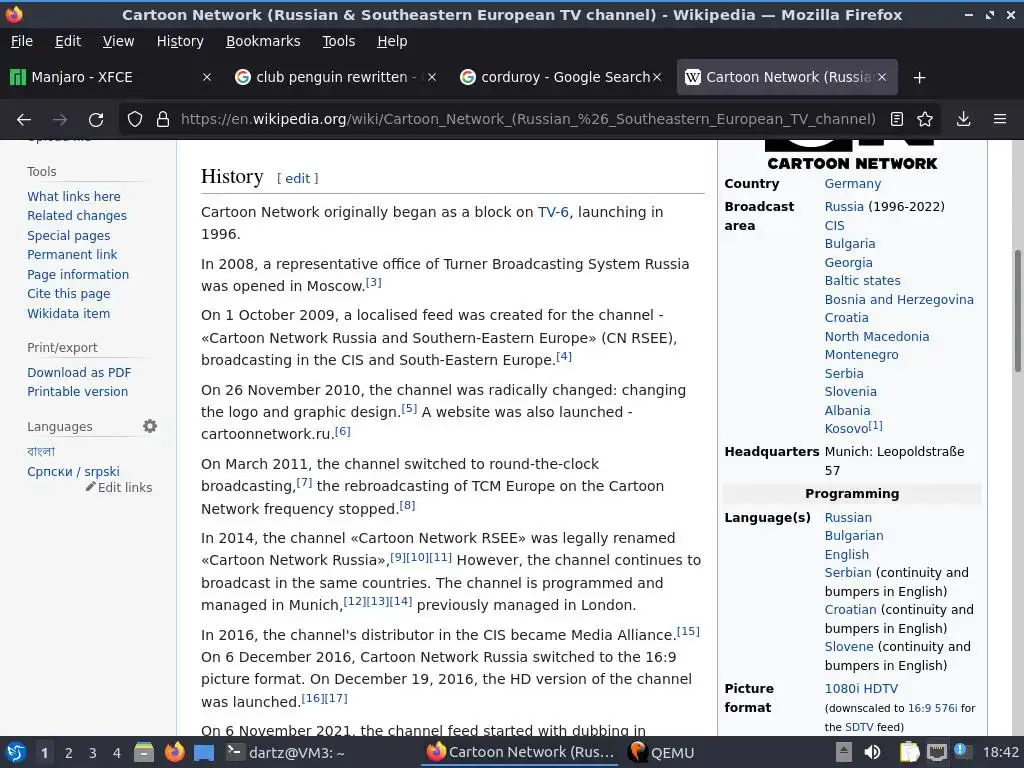The image size is (1024, 768).
Task: Open the notification tray icon with alert badge
Action: coord(961,751)
